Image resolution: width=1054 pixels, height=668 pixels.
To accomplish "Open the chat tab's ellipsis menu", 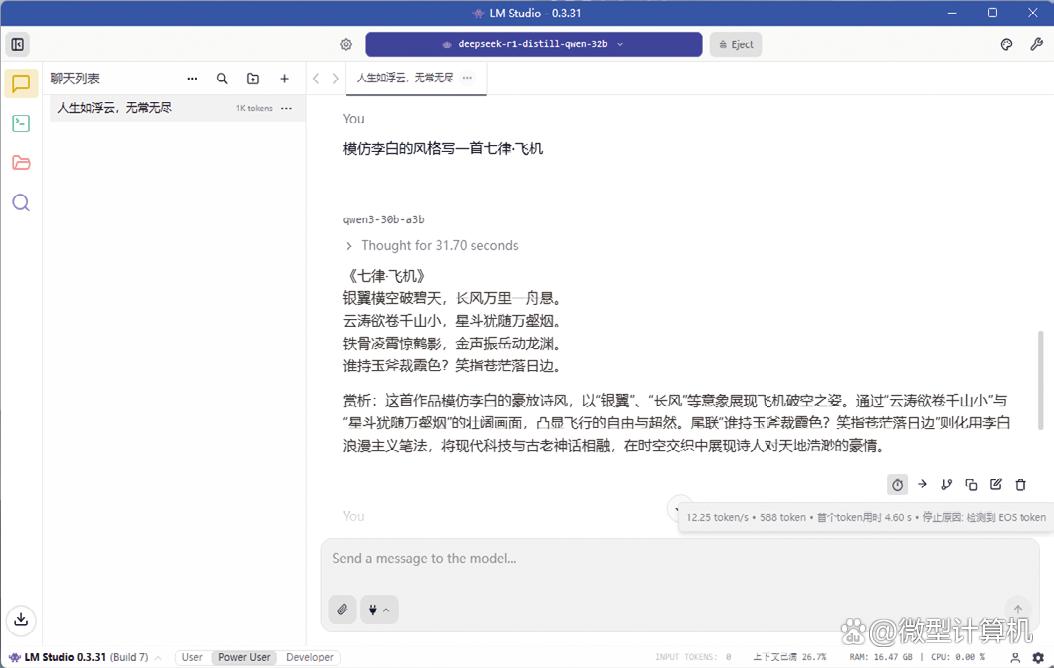I will pyautogui.click(x=467, y=78).
